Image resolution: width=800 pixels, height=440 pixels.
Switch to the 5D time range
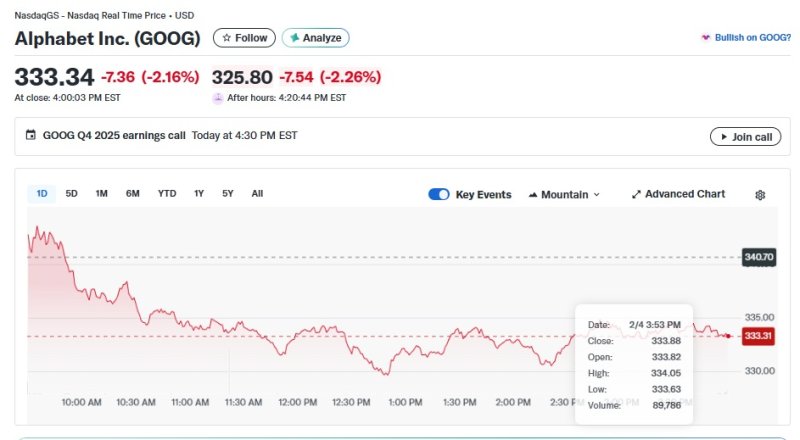[71, 194]
